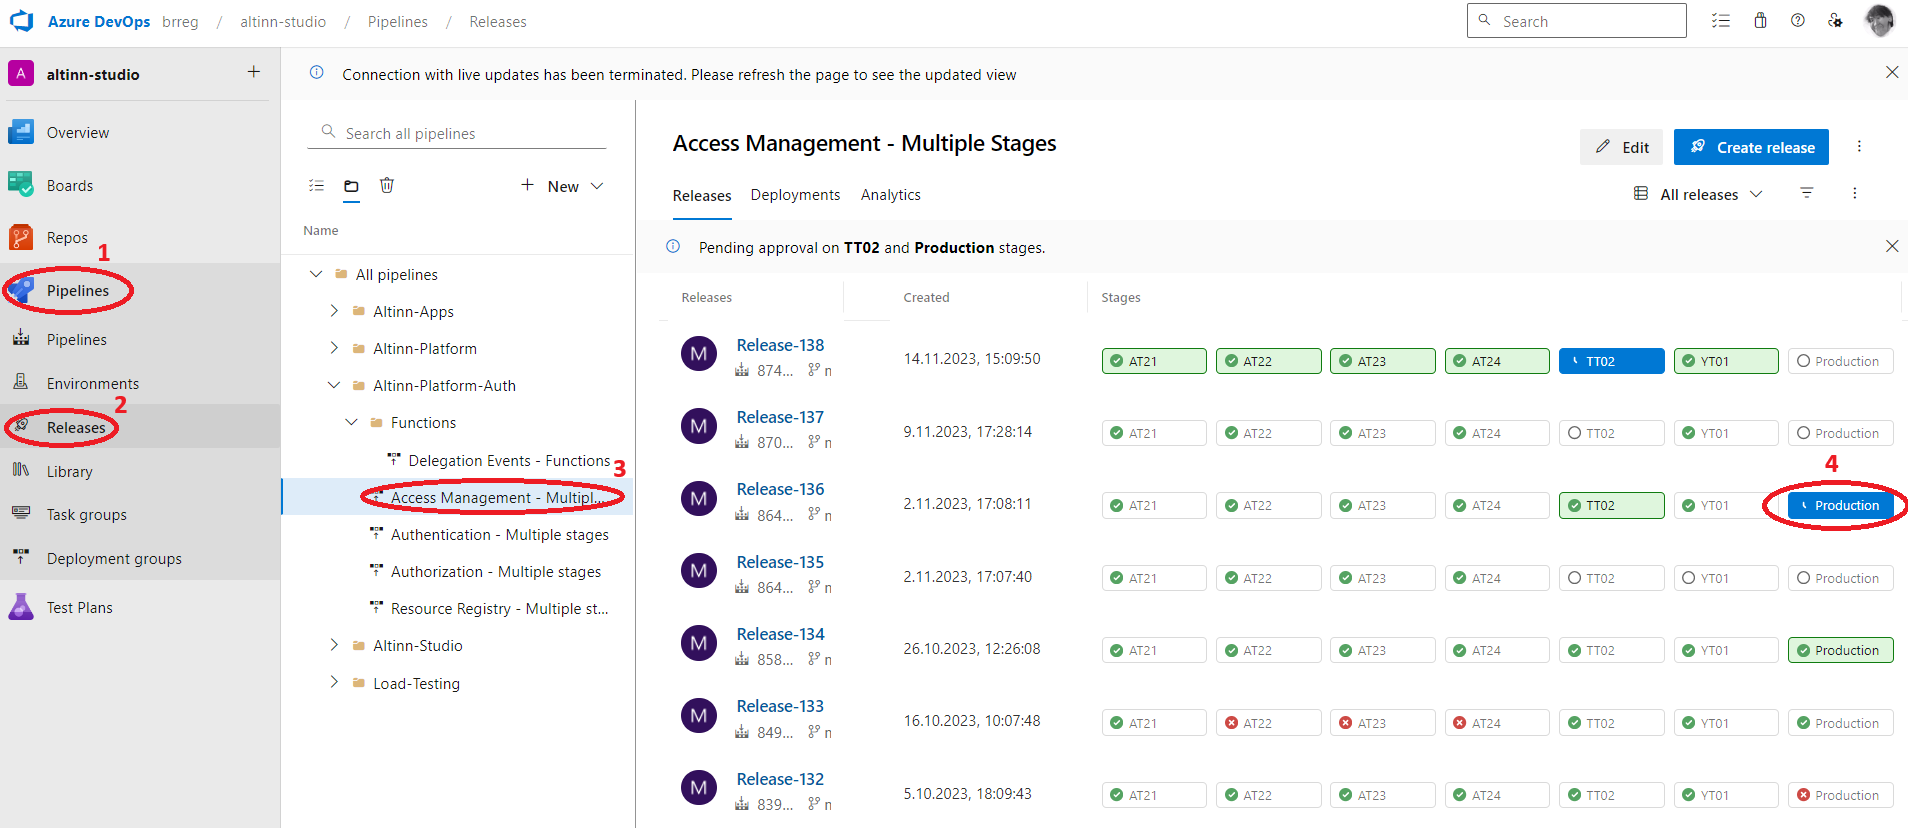1908x828 pixels.
Task: Expand the Altinn-Studio folder
Action: coord(334,645)
